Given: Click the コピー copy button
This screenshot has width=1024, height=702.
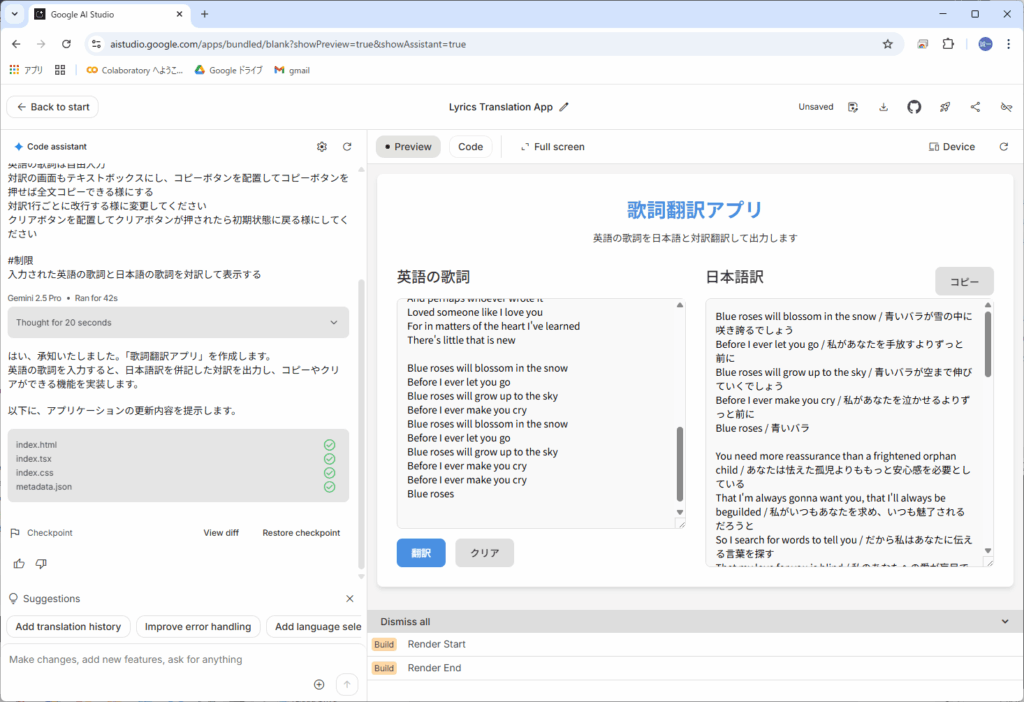Looking at the screenshot, I should [x=965, y=281].
